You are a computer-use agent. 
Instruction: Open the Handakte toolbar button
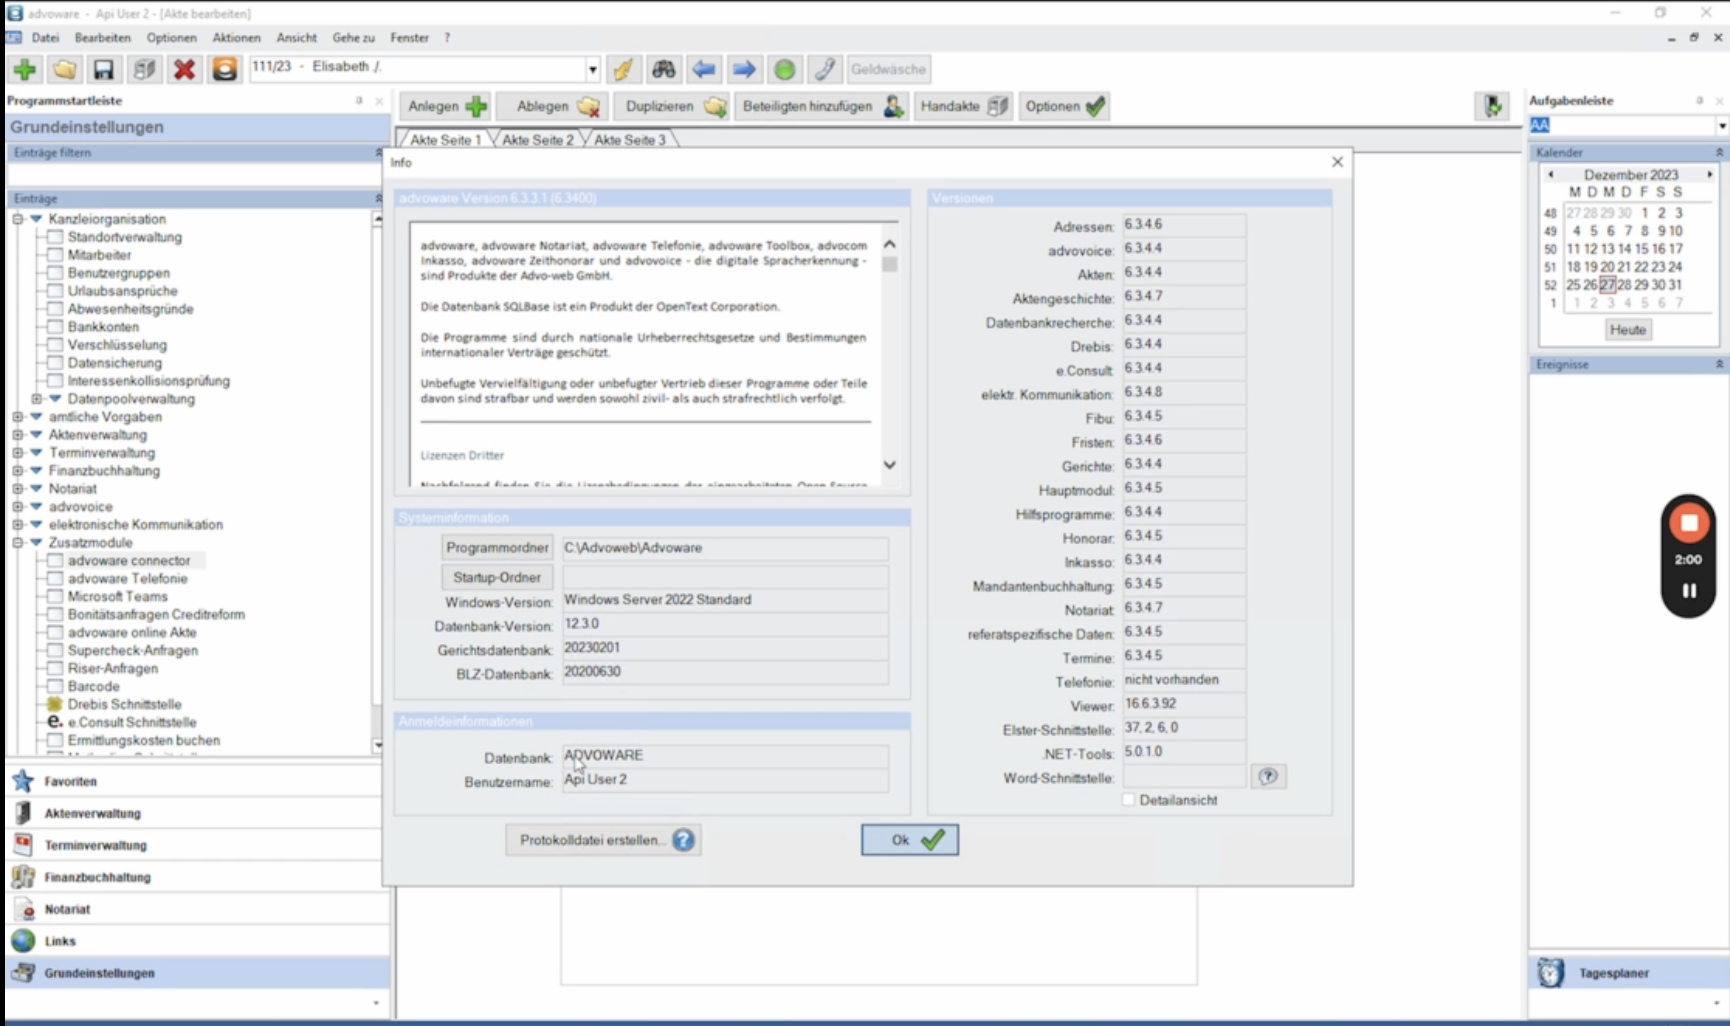[964, 106]
